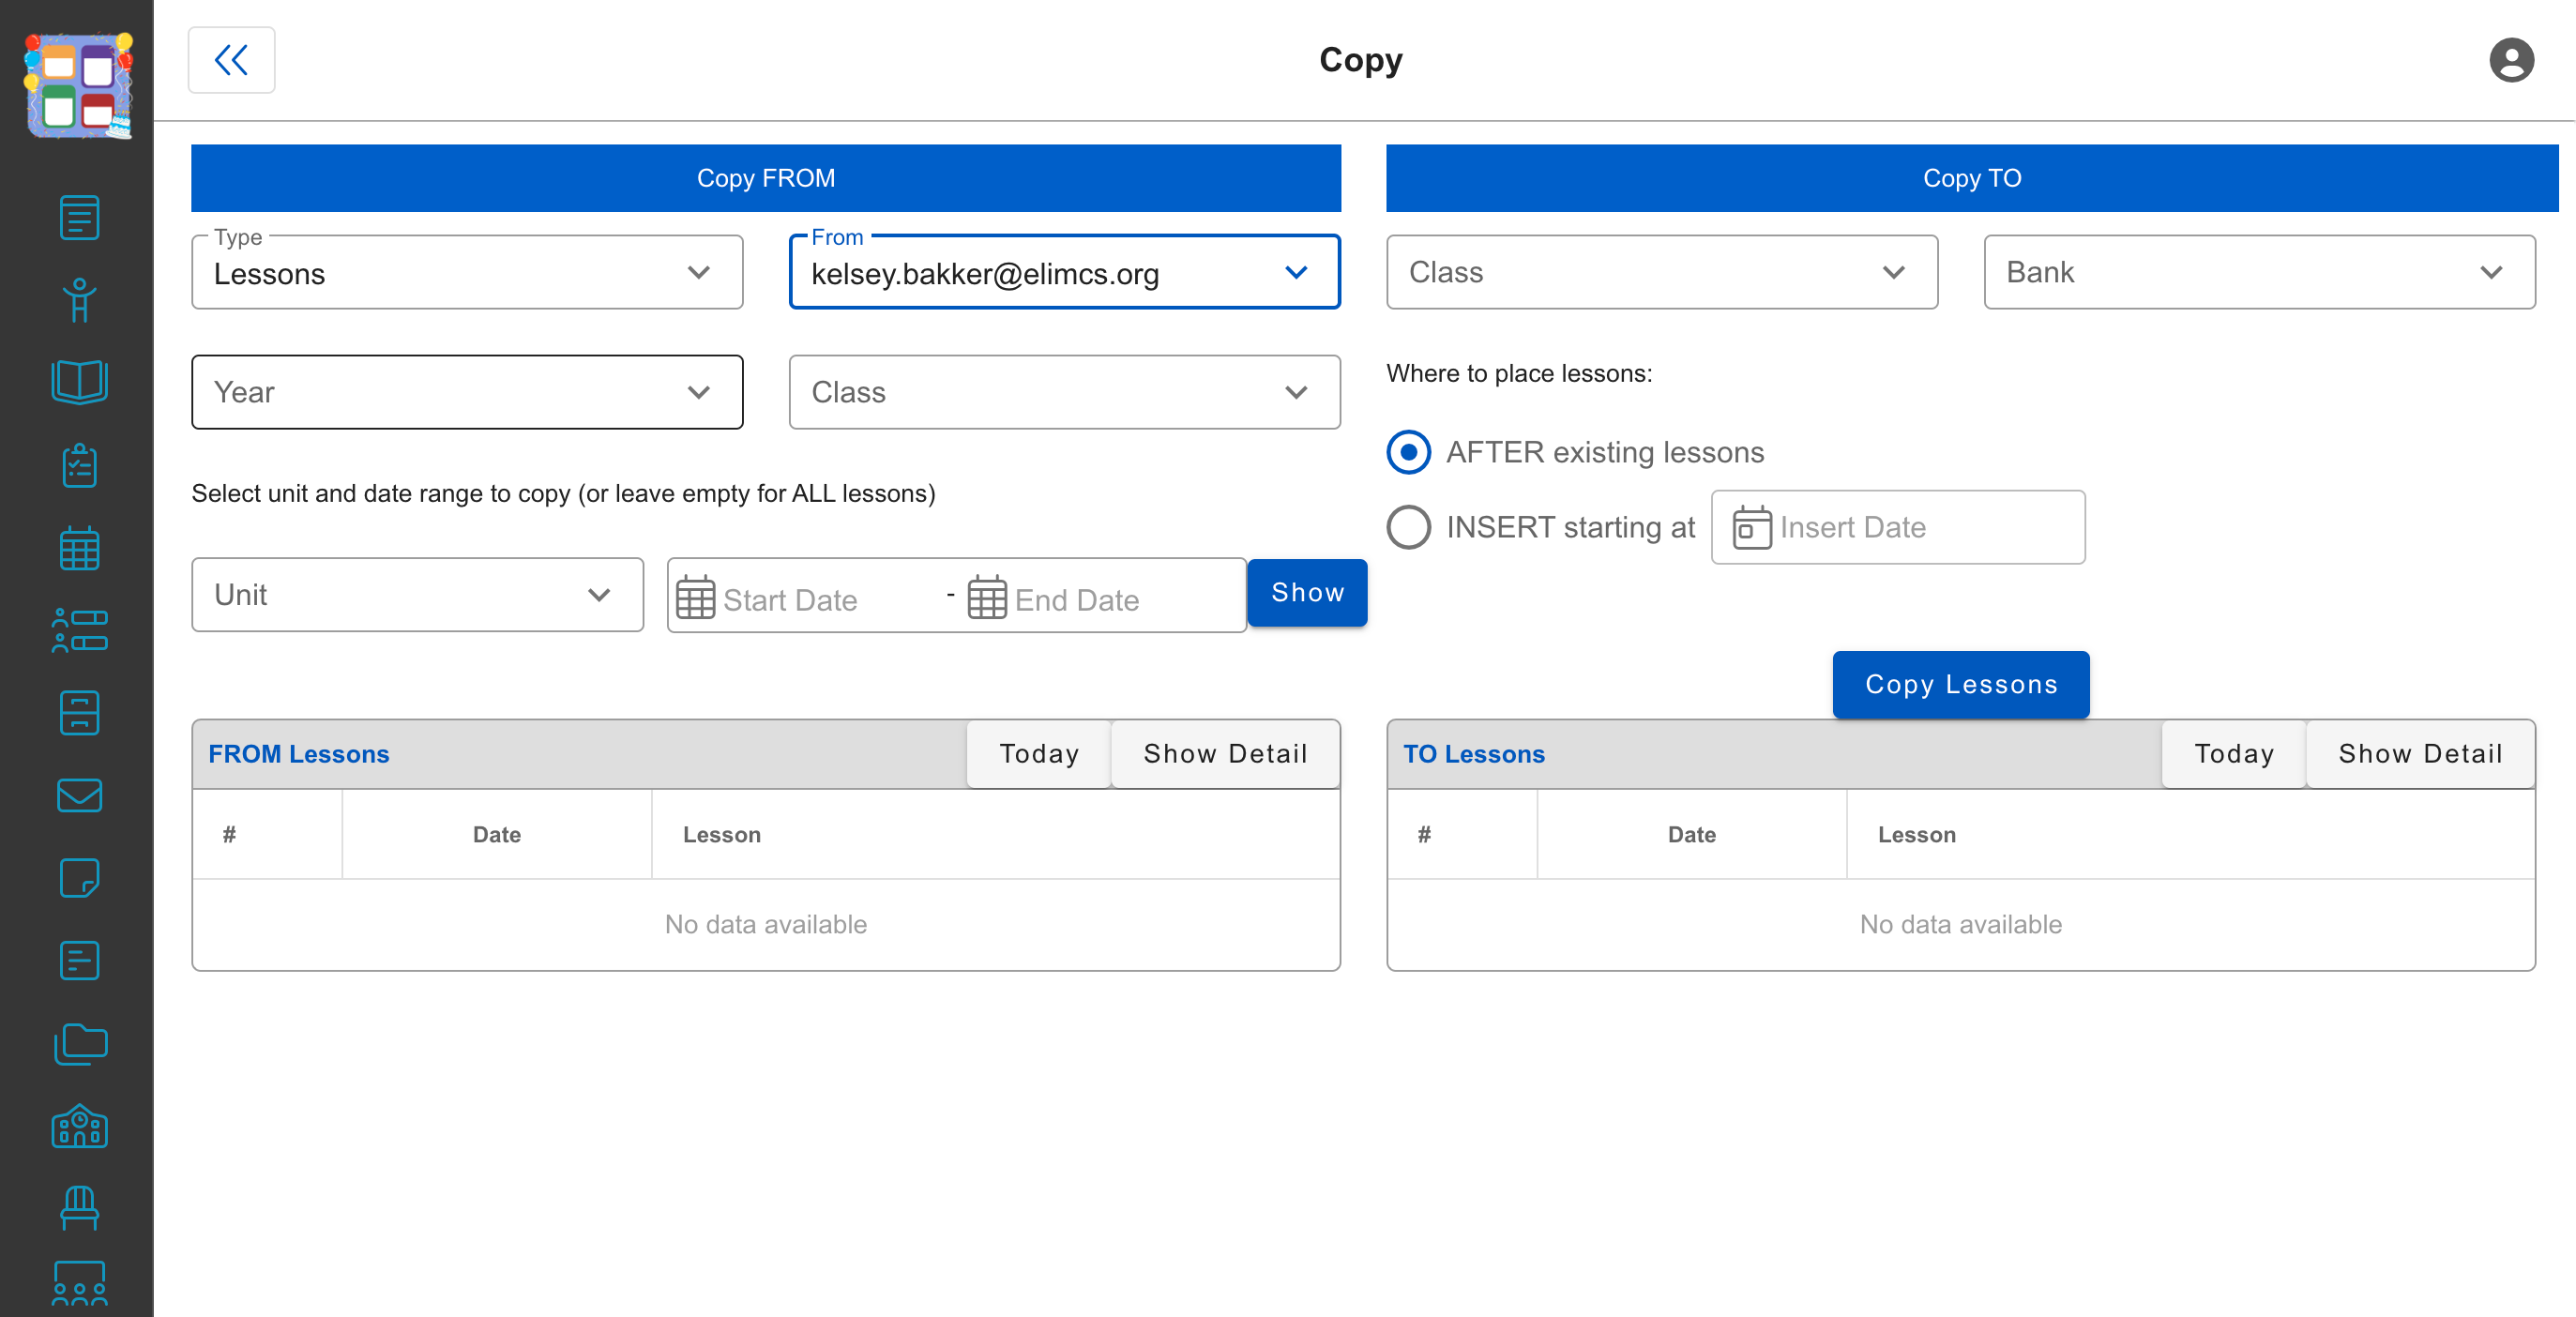Open the user account profile icon
The height and width of the screenshot is (1317, 2576).
click(2511, 60)
